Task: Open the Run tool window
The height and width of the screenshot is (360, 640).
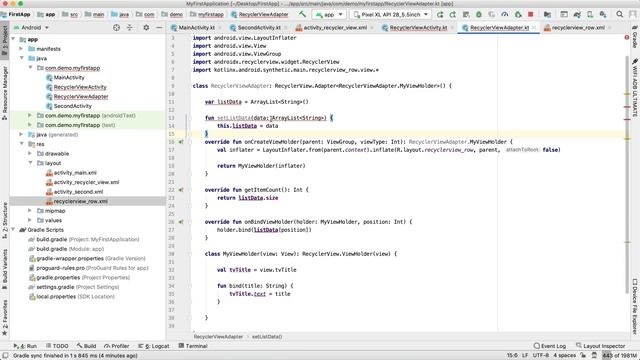Action: tap(25, 346)
